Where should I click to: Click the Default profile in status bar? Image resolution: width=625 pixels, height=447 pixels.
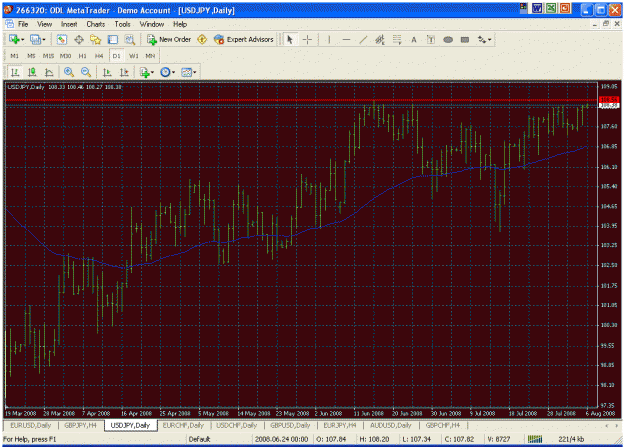click(x=199, y=439)
